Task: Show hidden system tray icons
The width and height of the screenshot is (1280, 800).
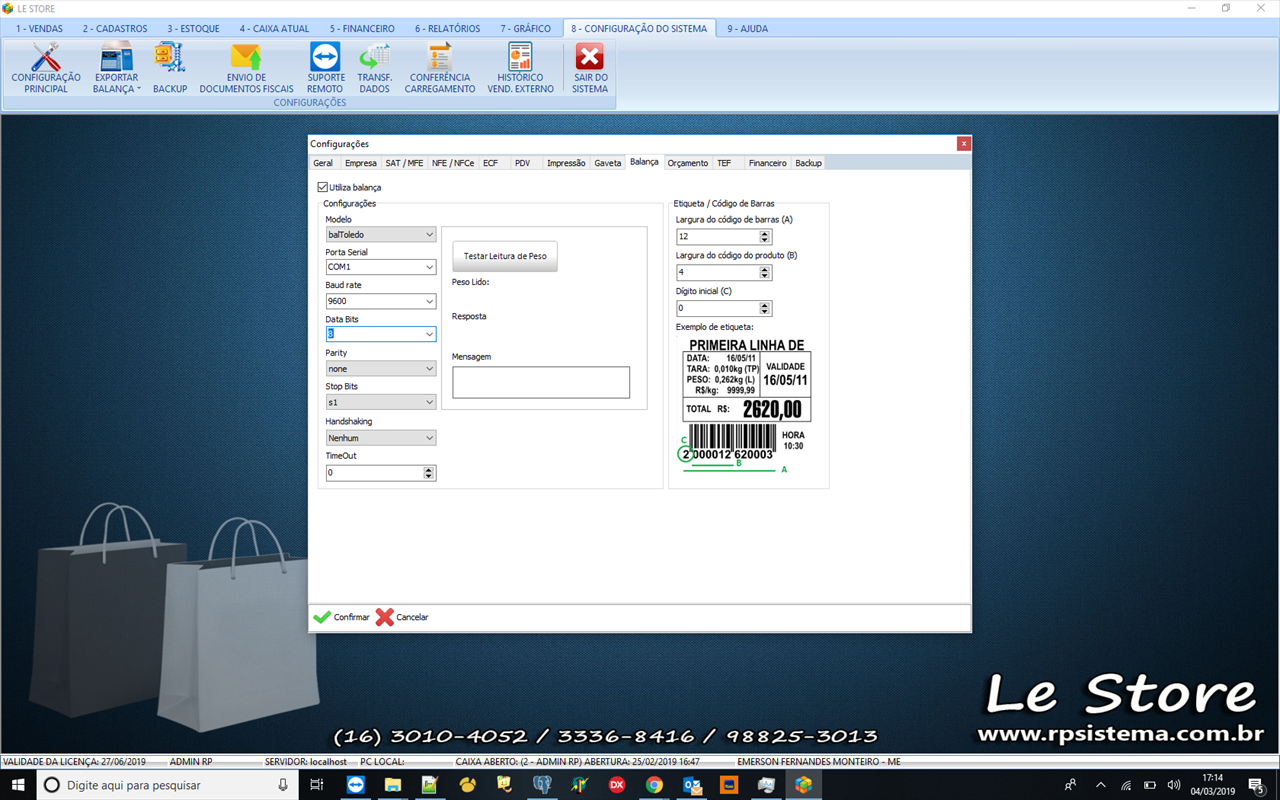Action: (x=1101, y=785)
